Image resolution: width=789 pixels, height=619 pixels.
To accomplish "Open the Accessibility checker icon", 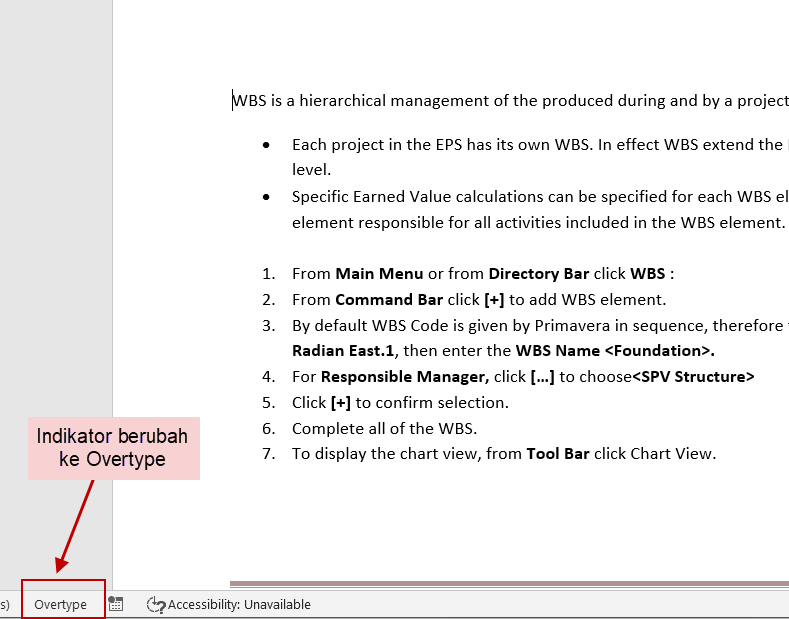I will point(155,604).
